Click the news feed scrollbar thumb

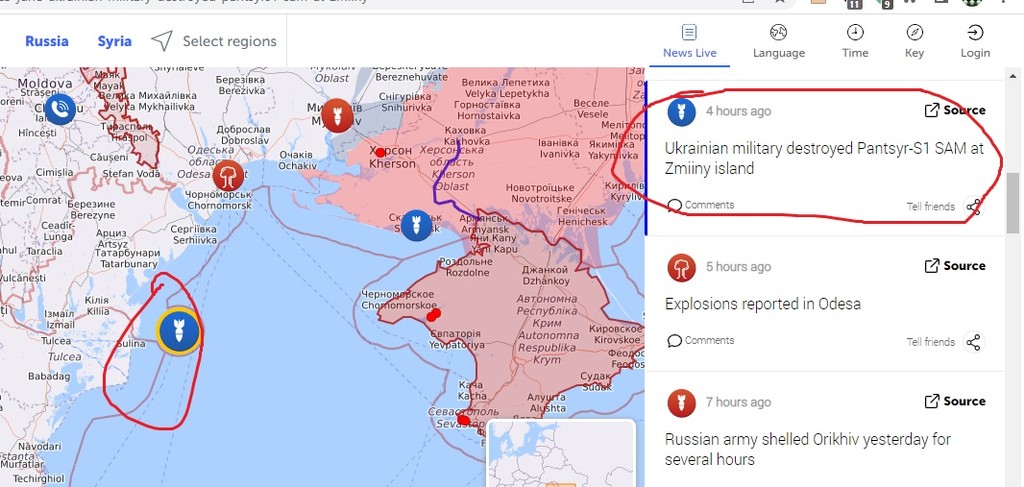(x=1013, y=203)
